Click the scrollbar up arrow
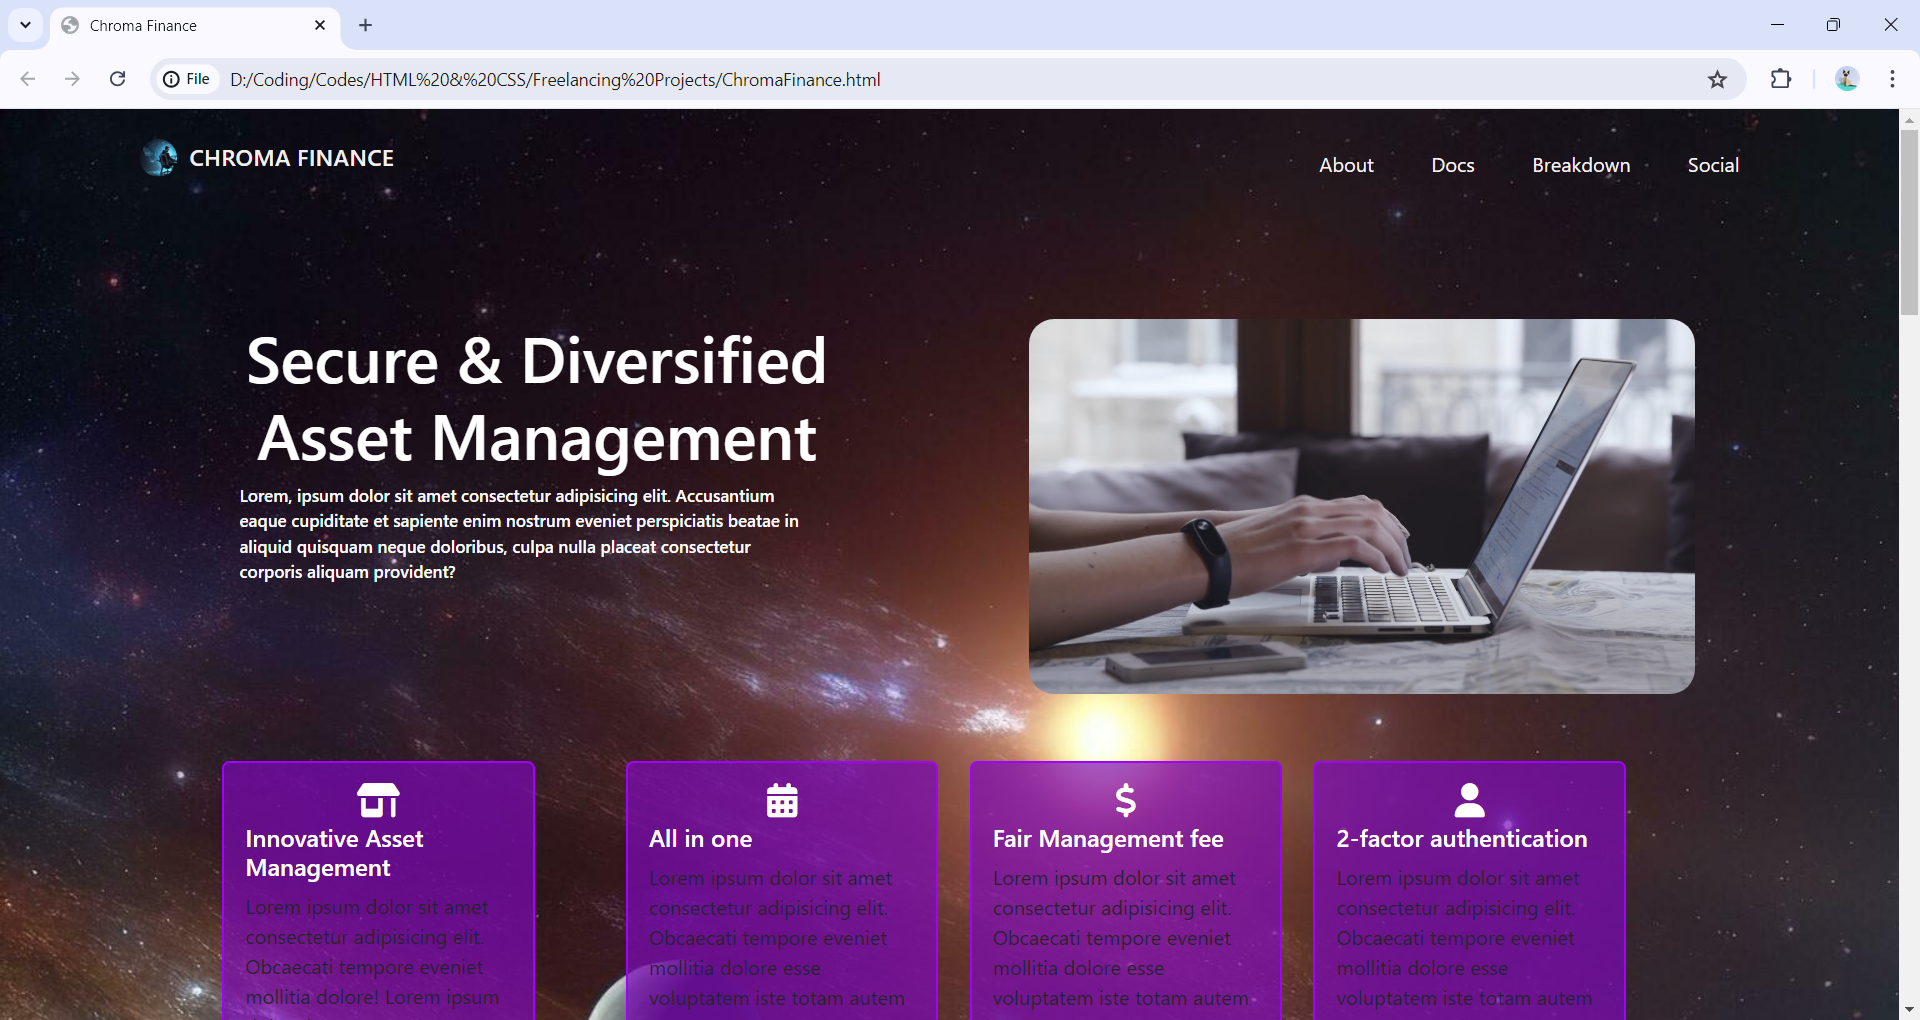The width and height of the screenshot is (1920, 1020). click(1909, 119)
